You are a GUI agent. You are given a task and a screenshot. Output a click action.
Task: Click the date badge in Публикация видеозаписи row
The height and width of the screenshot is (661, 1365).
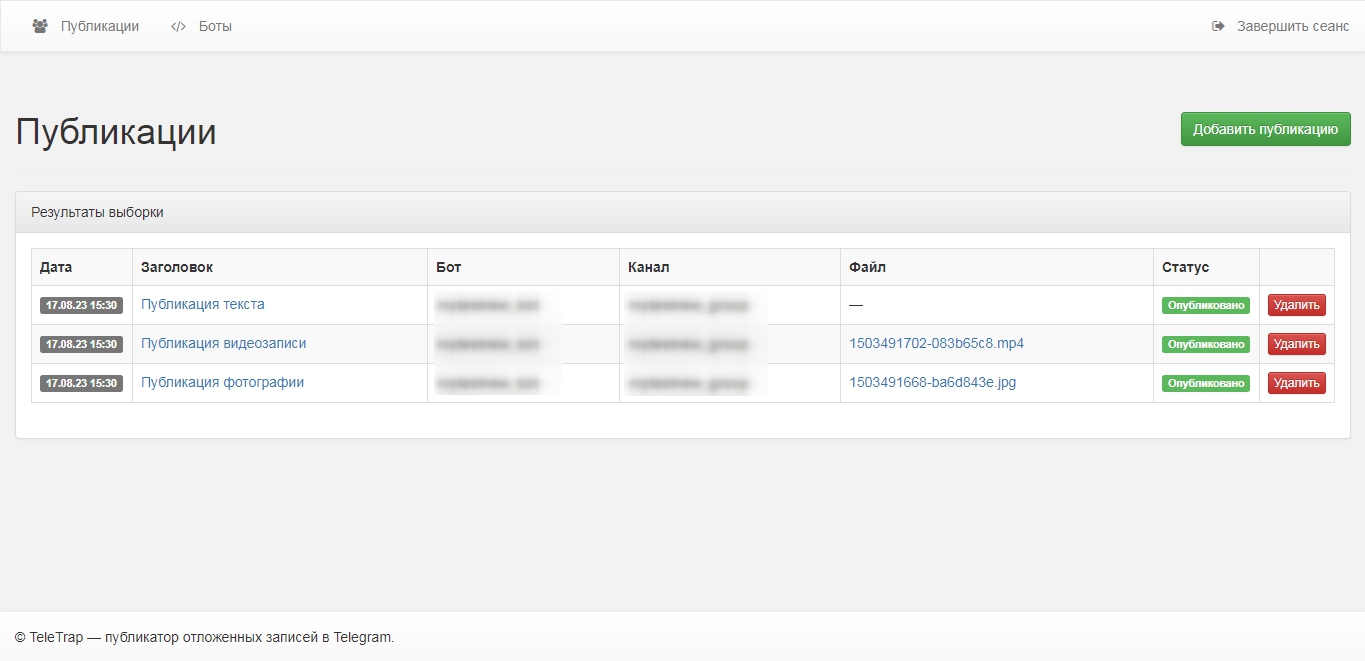coord(81,344)
